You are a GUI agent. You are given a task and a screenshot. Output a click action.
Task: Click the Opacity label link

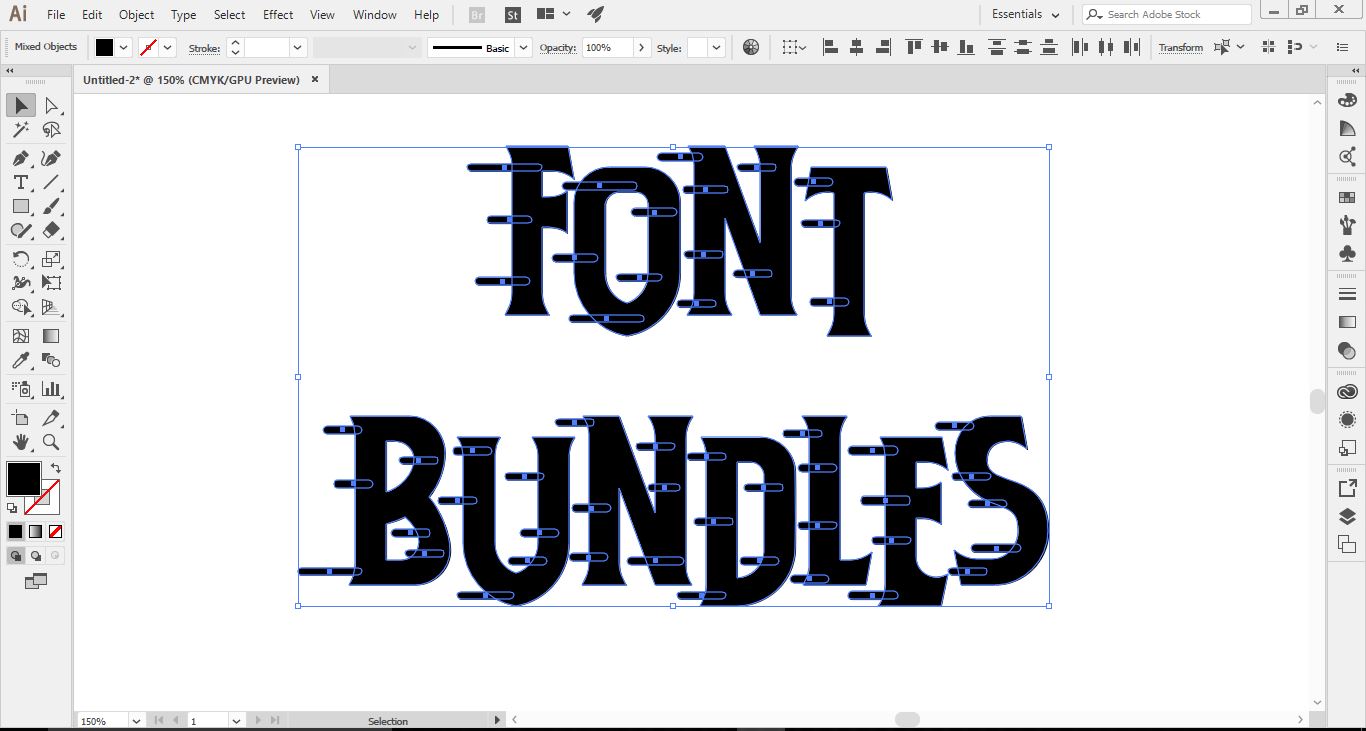coord(558,47)
